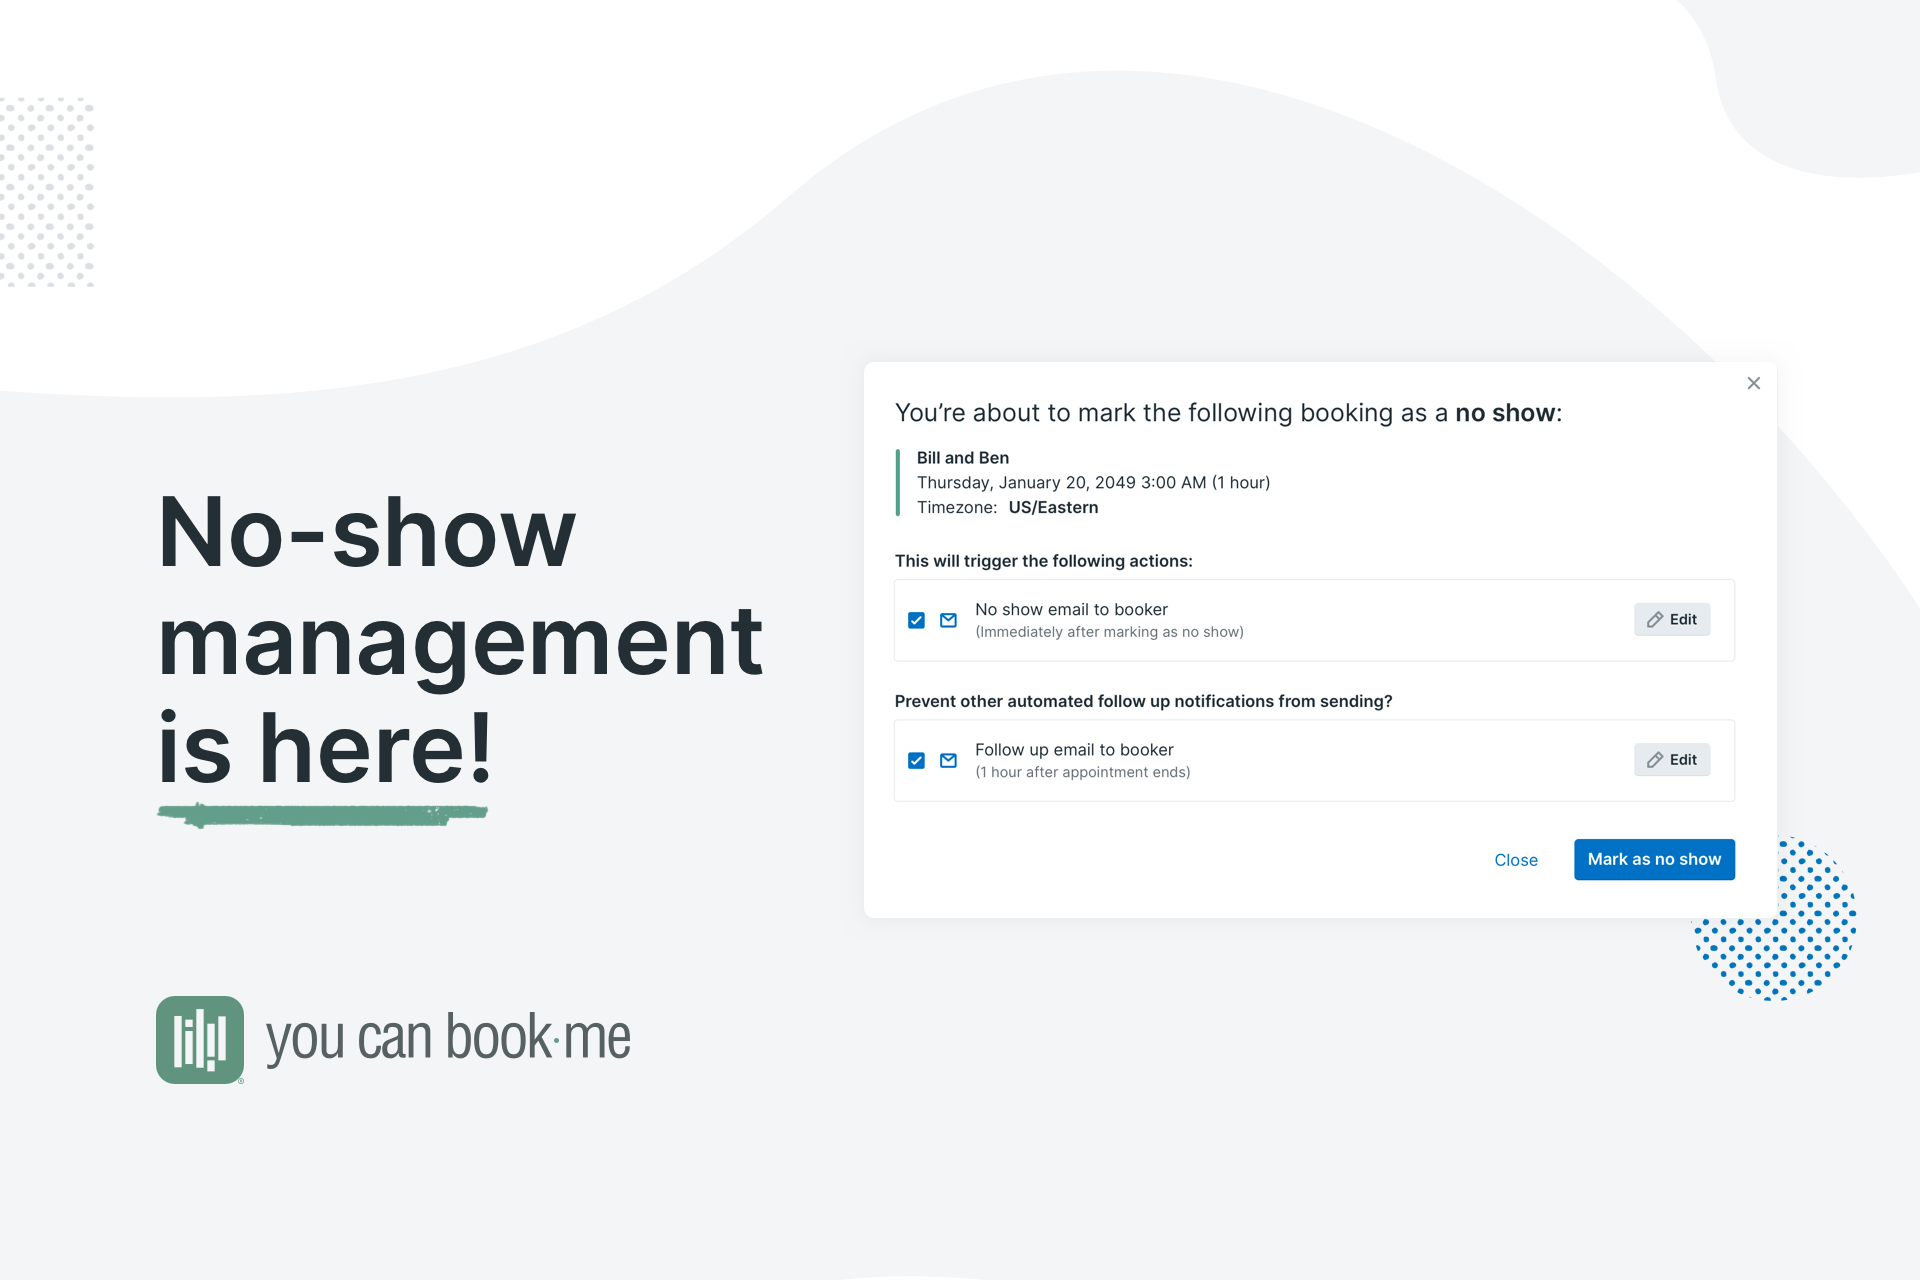Click the envelope icon beside no show email
The width and height of the screenshot is (1920, 1280).
pyautogui.click(x=948, y=620)
